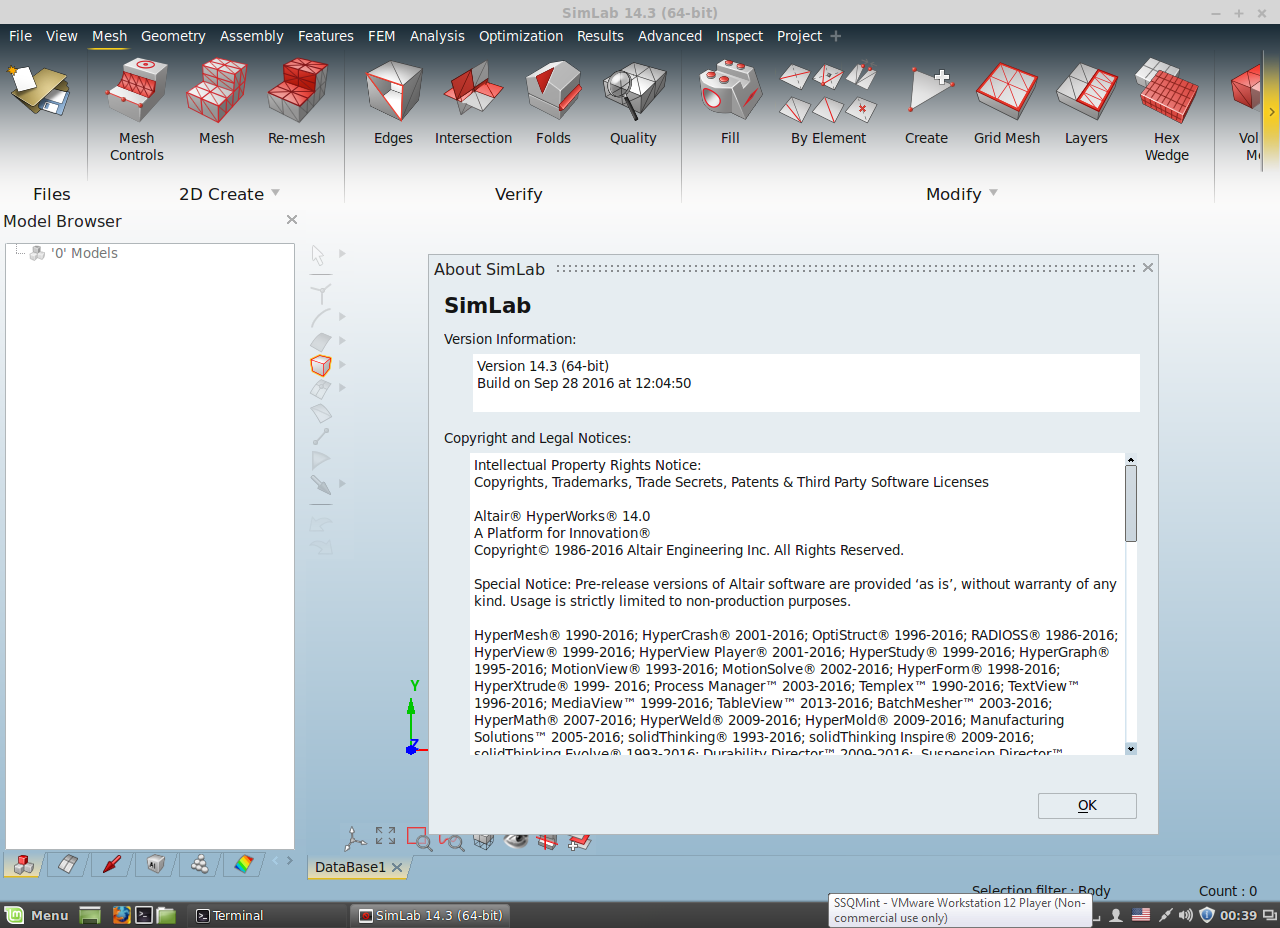This screenshot has height=928, width=1280.
Task: Open the File menu
Action: (20, 36)
